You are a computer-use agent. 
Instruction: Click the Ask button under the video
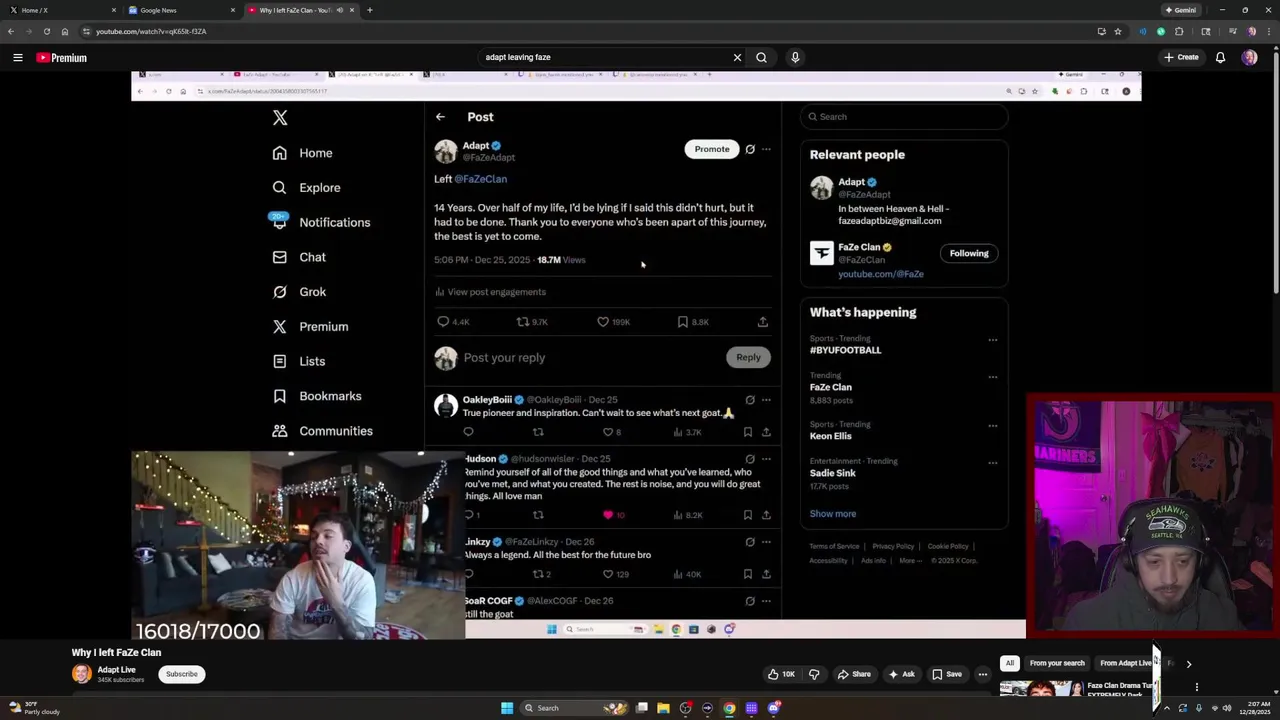[x=901, y=674]
